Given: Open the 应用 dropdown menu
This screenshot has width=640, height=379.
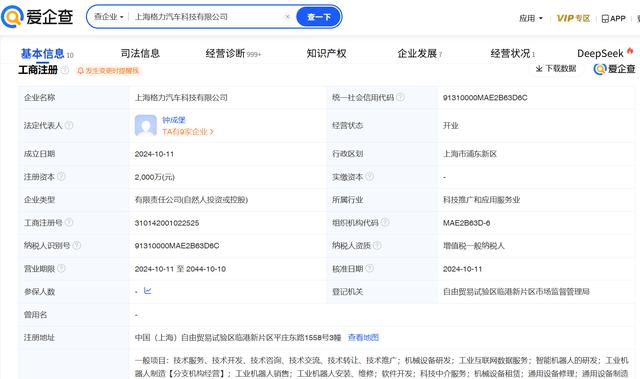Looking at the screenshot, I should coord(531,18).
